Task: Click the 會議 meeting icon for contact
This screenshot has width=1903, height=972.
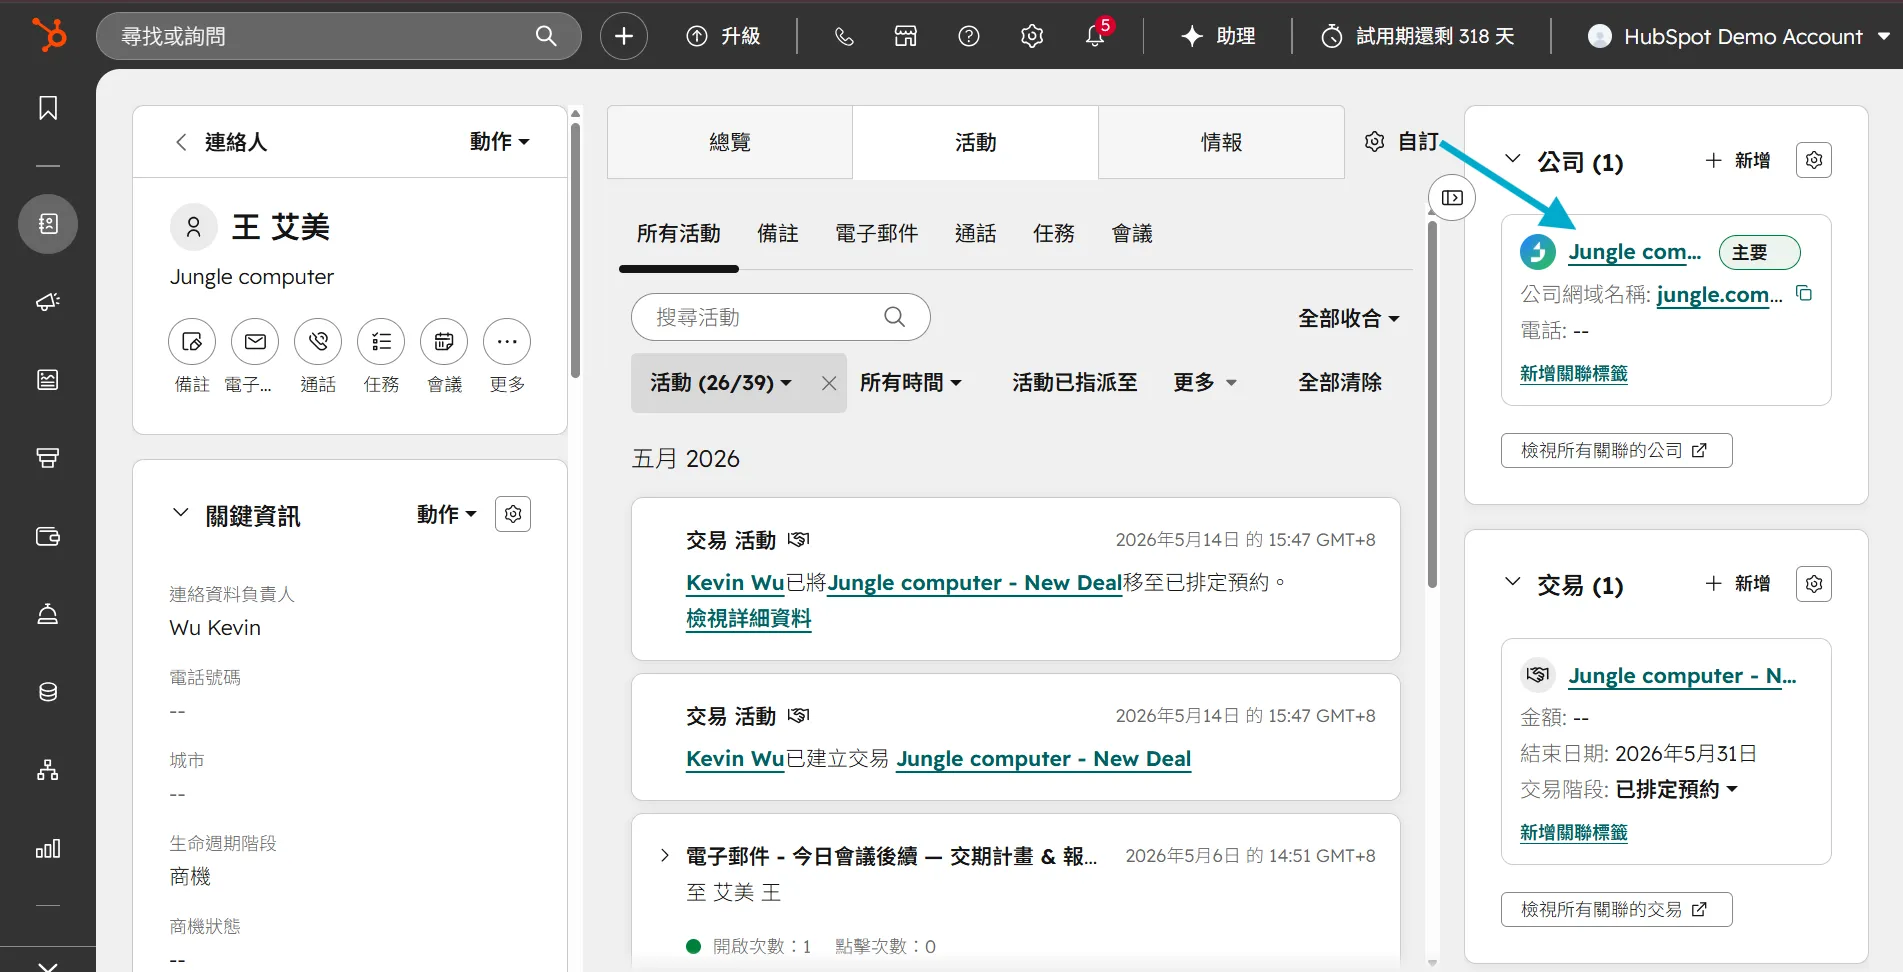Action: [444, 342]
